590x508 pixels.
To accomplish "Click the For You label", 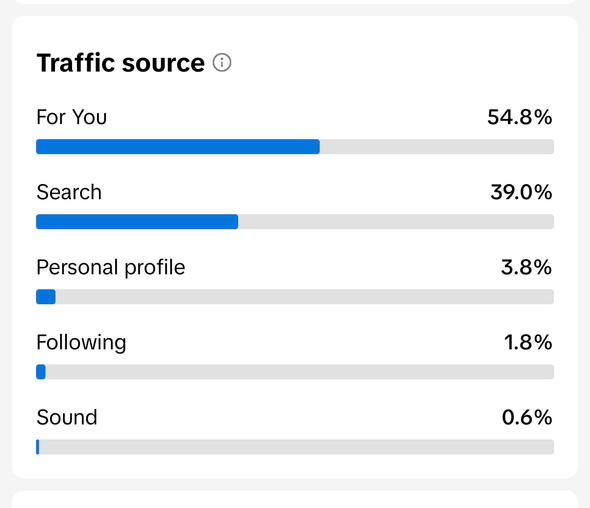I will click(71, 117).
